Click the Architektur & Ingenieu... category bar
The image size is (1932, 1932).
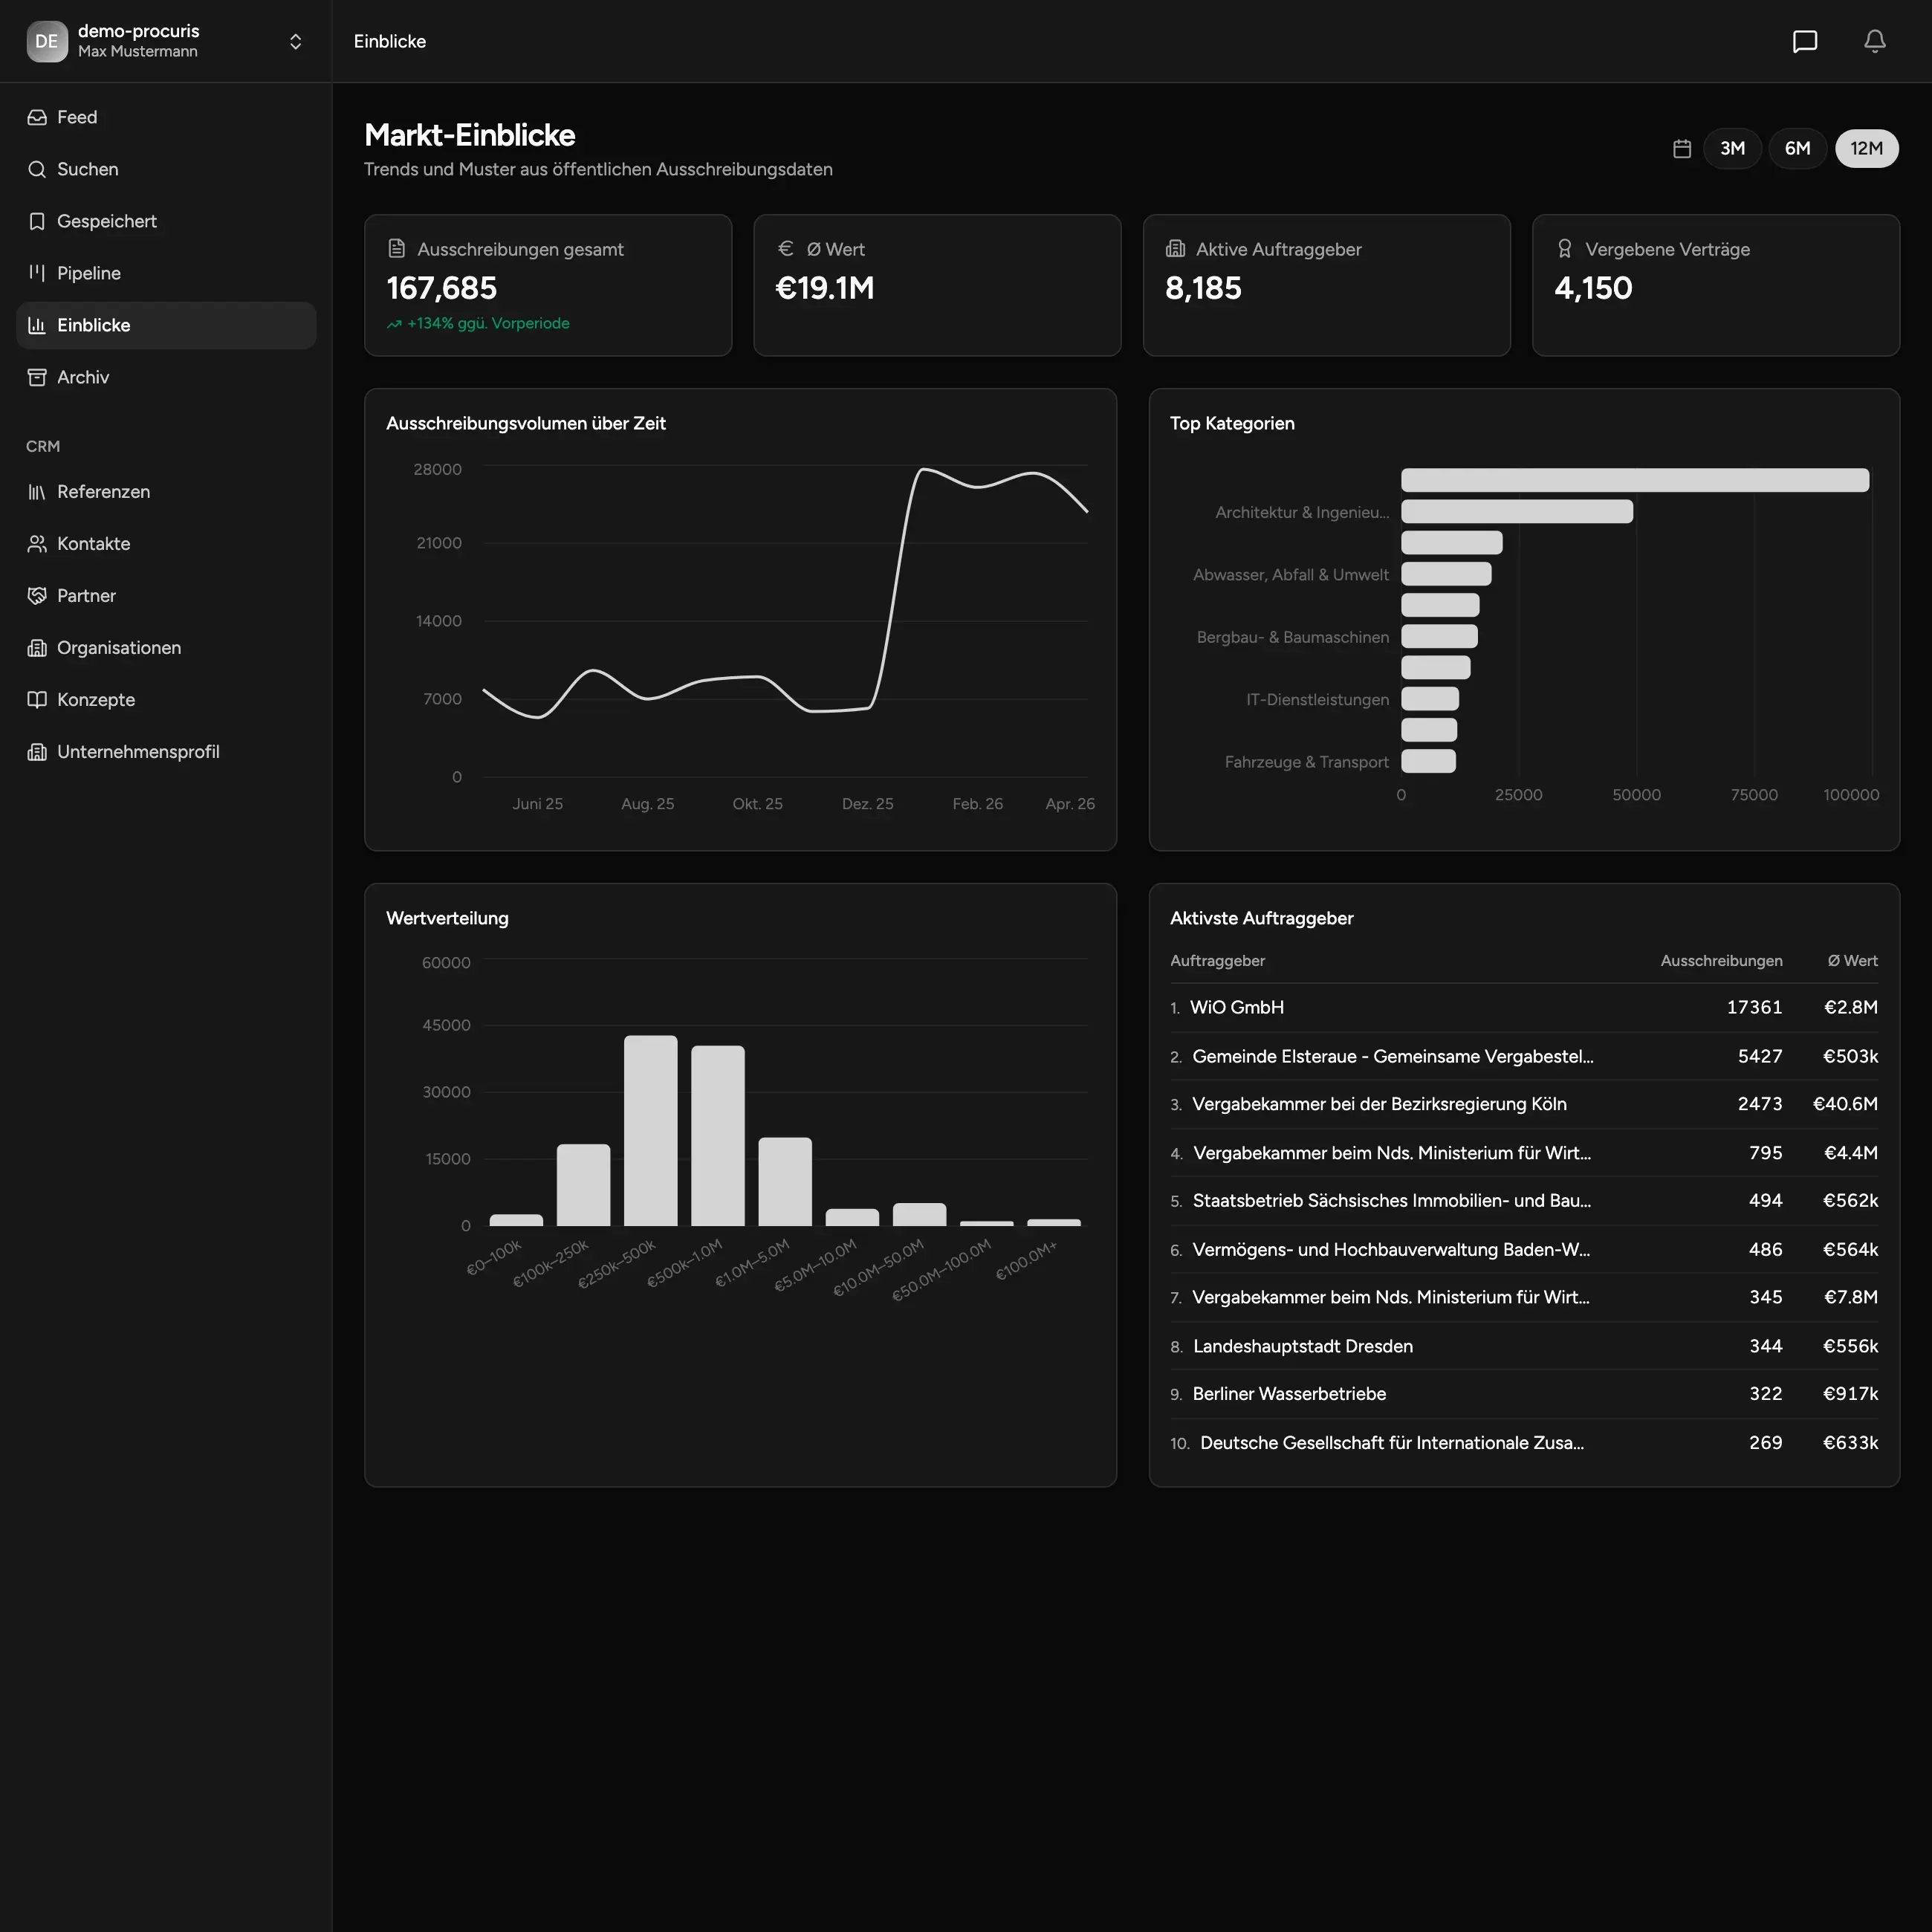(1516, 512)
